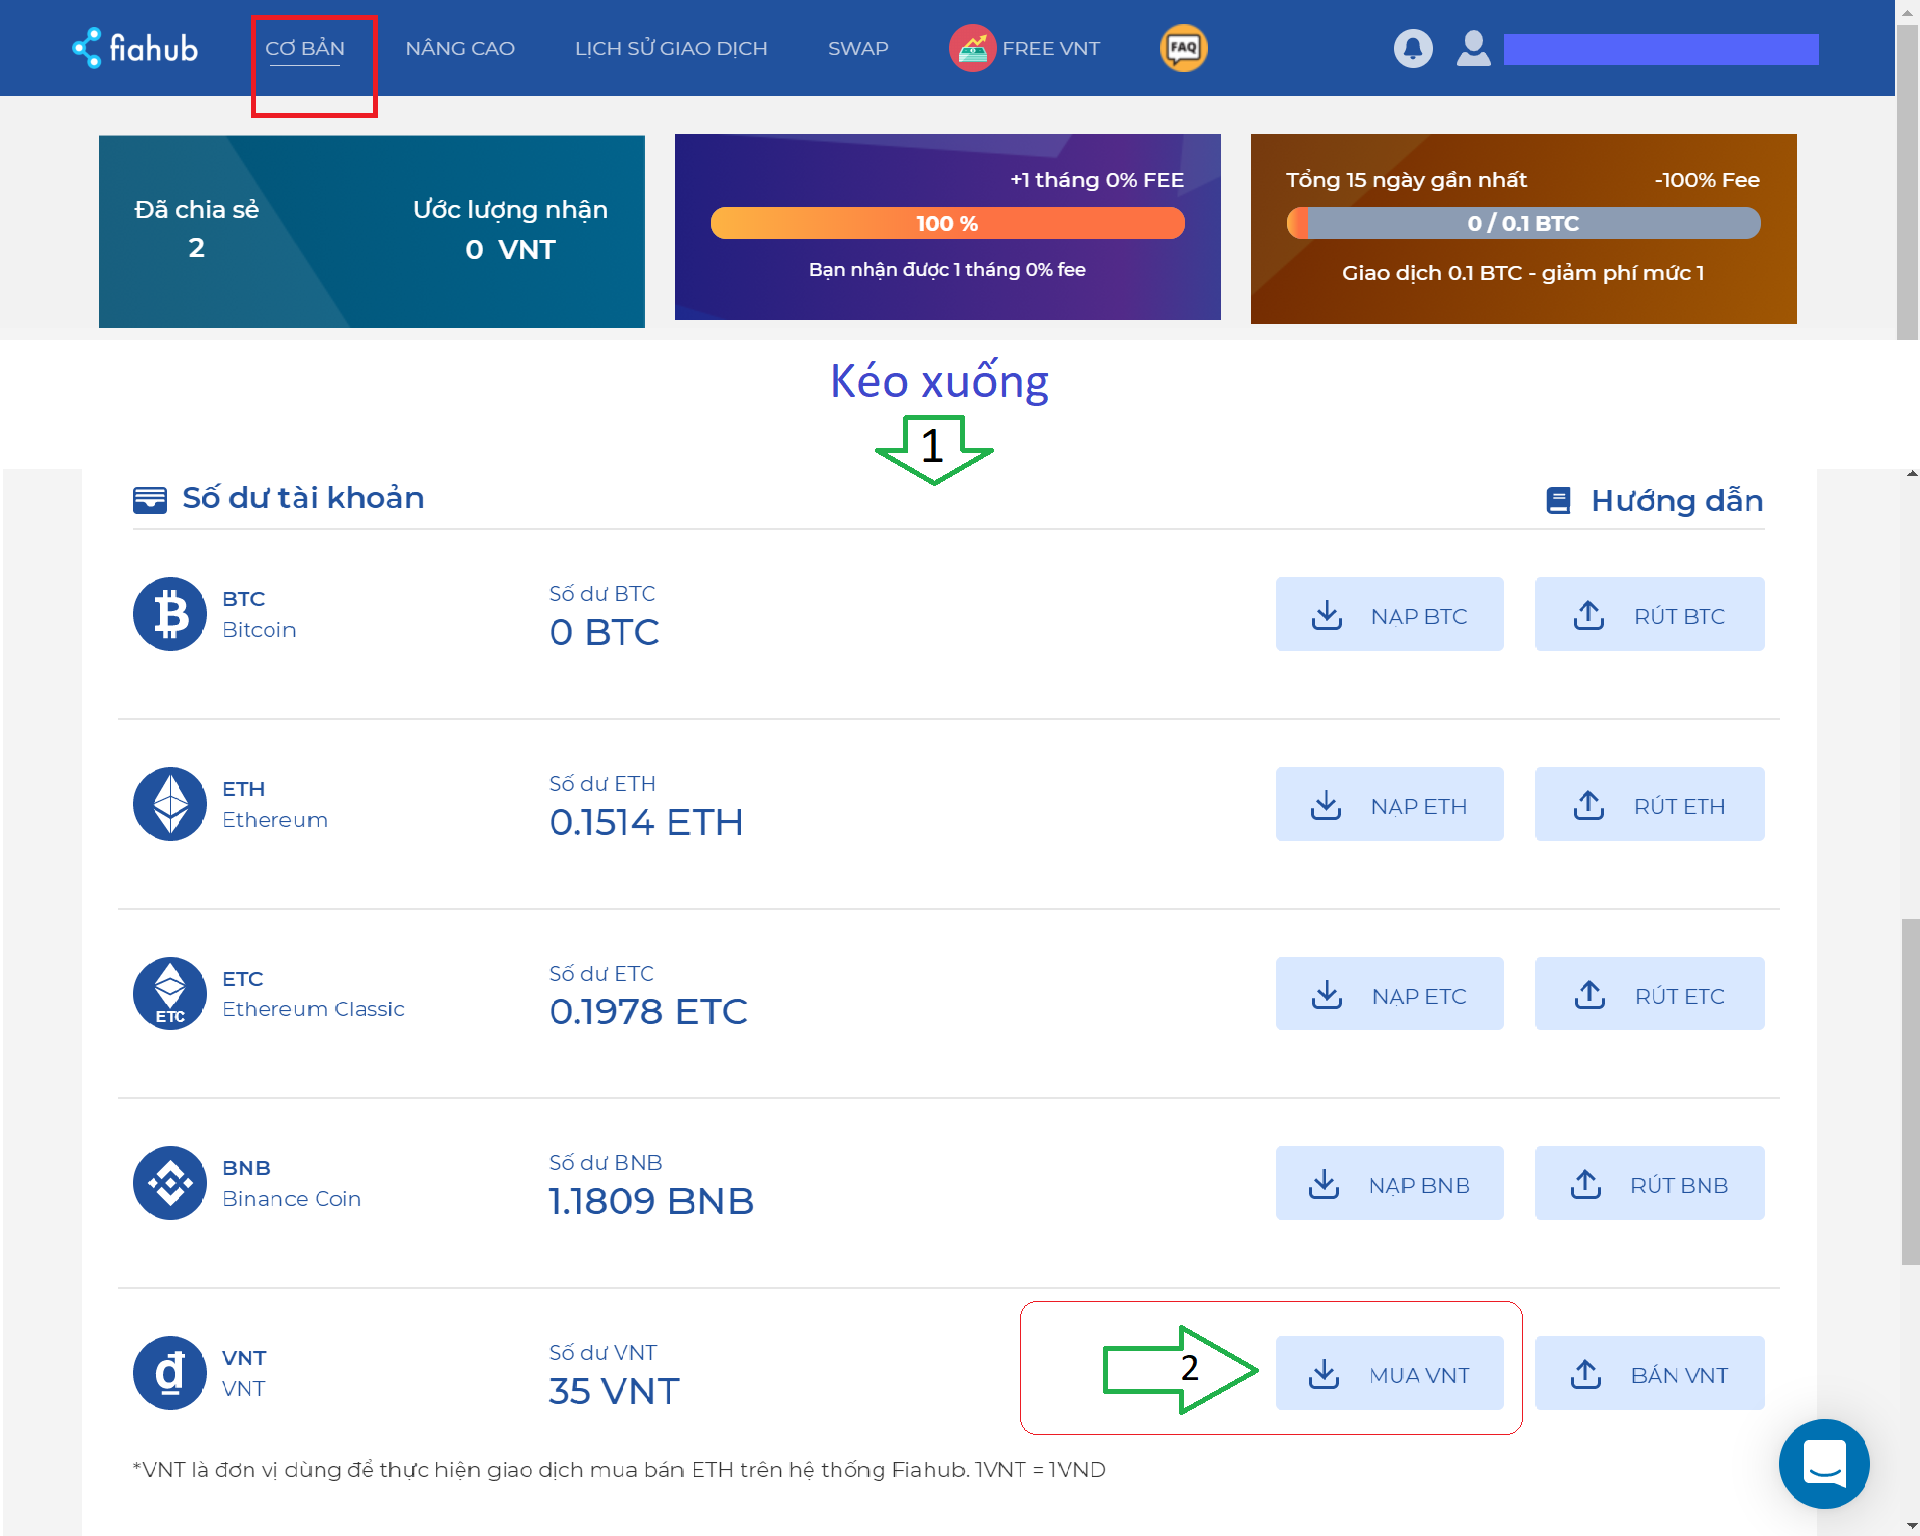This screenshot has width=1920, height=1536.
Task: Open the Hướng dẫn guide link
Action: (1677, 500)
